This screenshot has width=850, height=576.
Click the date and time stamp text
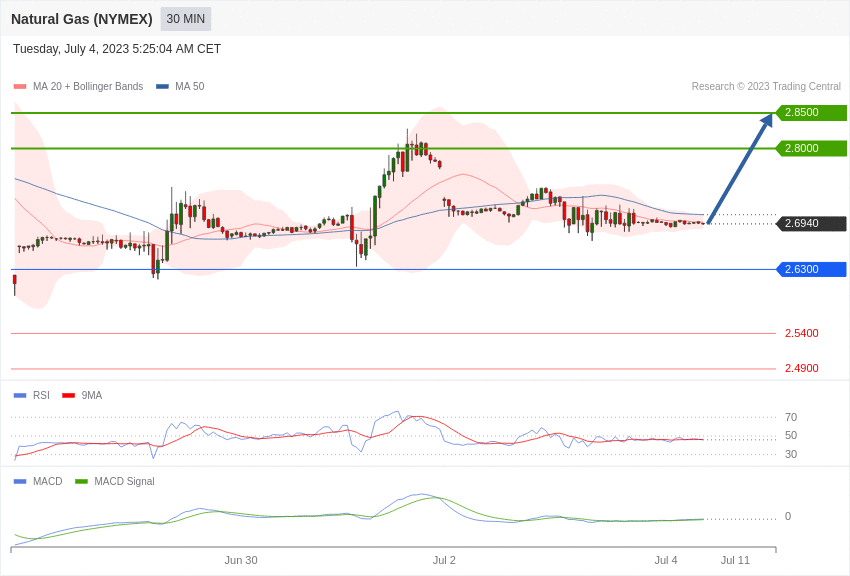pyautogui.click(x=117, y=49)
